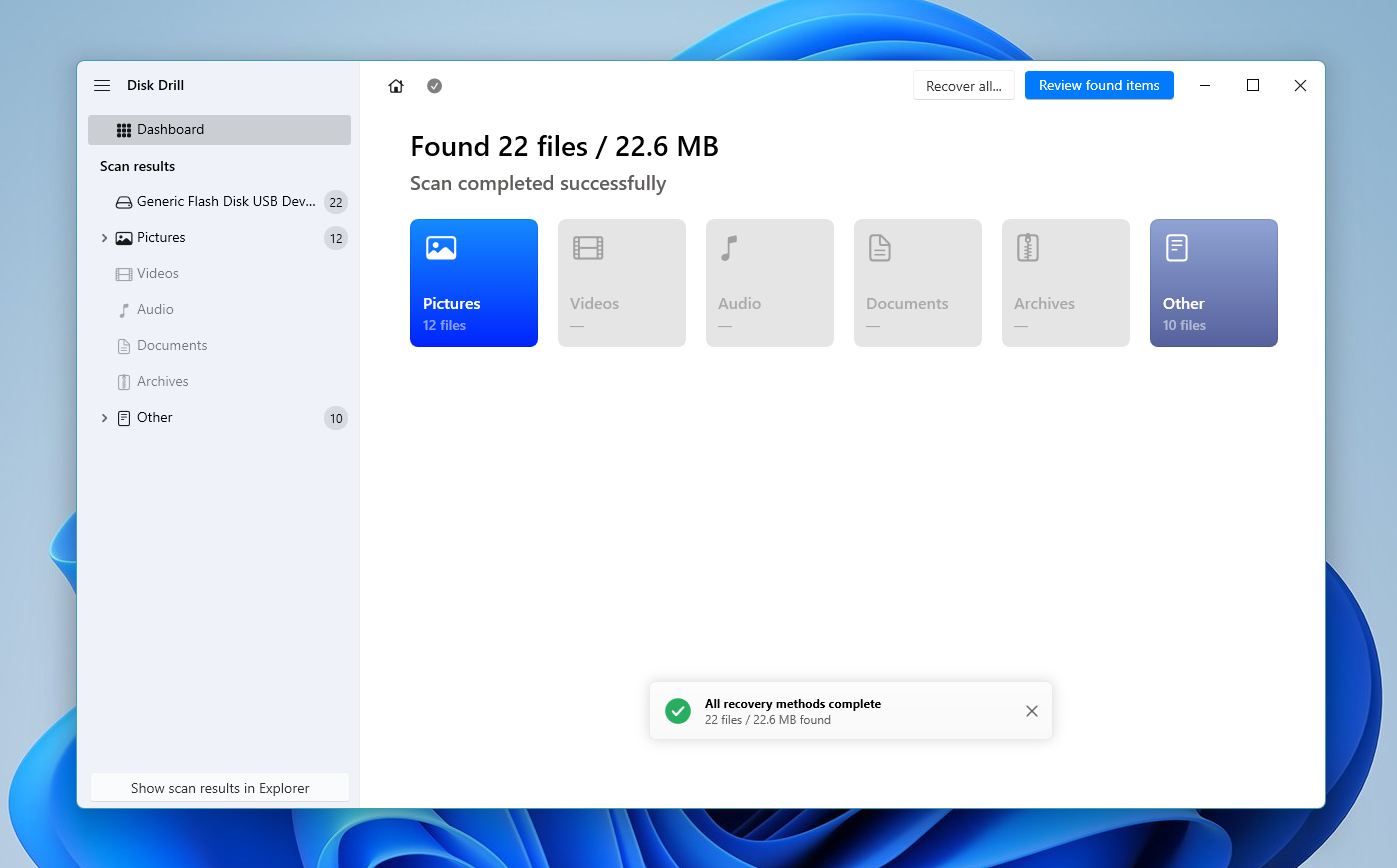Open the Archives category card

click(x=1066, y=283)
